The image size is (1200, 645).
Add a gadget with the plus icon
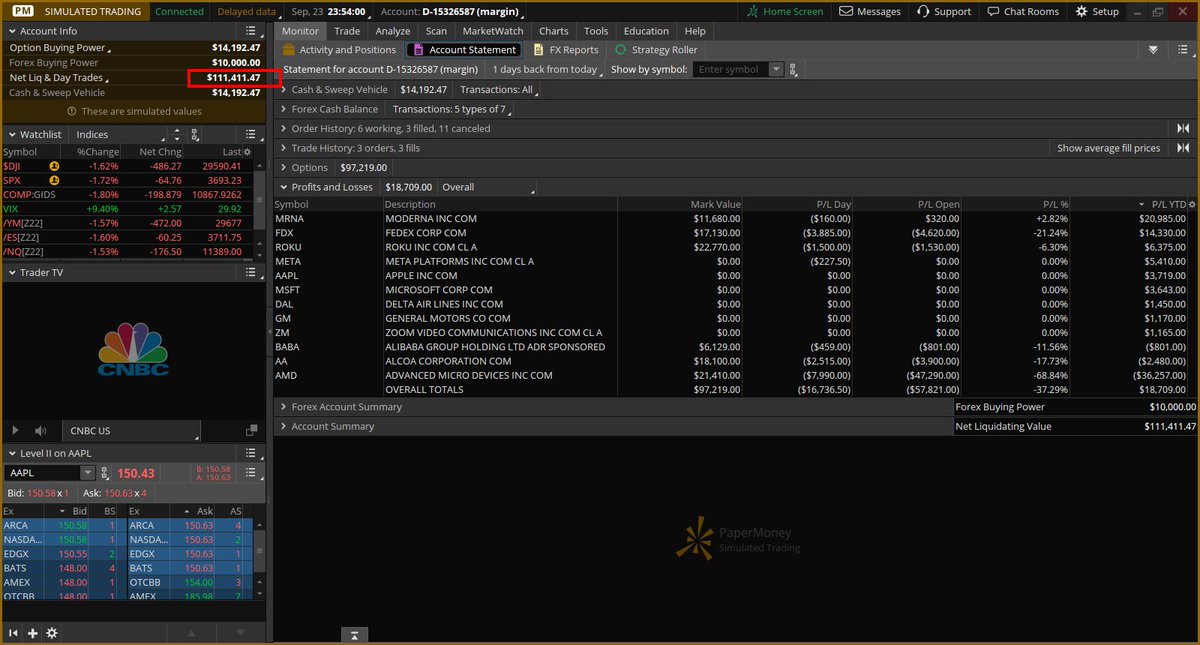32,633
